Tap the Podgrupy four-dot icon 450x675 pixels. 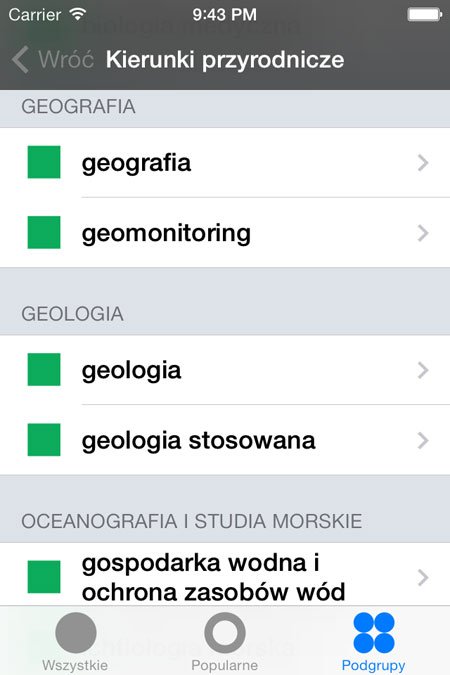[374, 632]
